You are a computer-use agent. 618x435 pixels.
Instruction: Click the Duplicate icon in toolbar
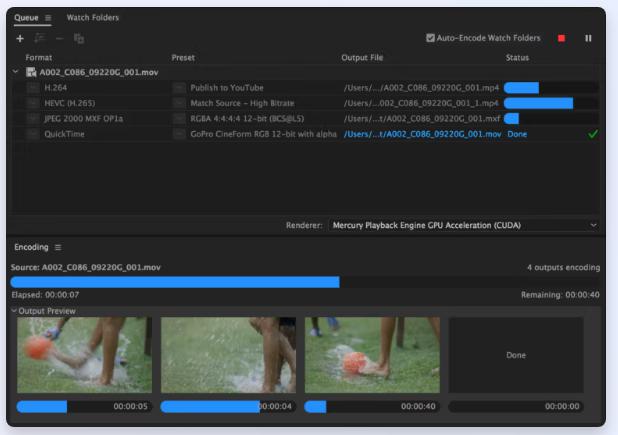(x=79, y=39)
